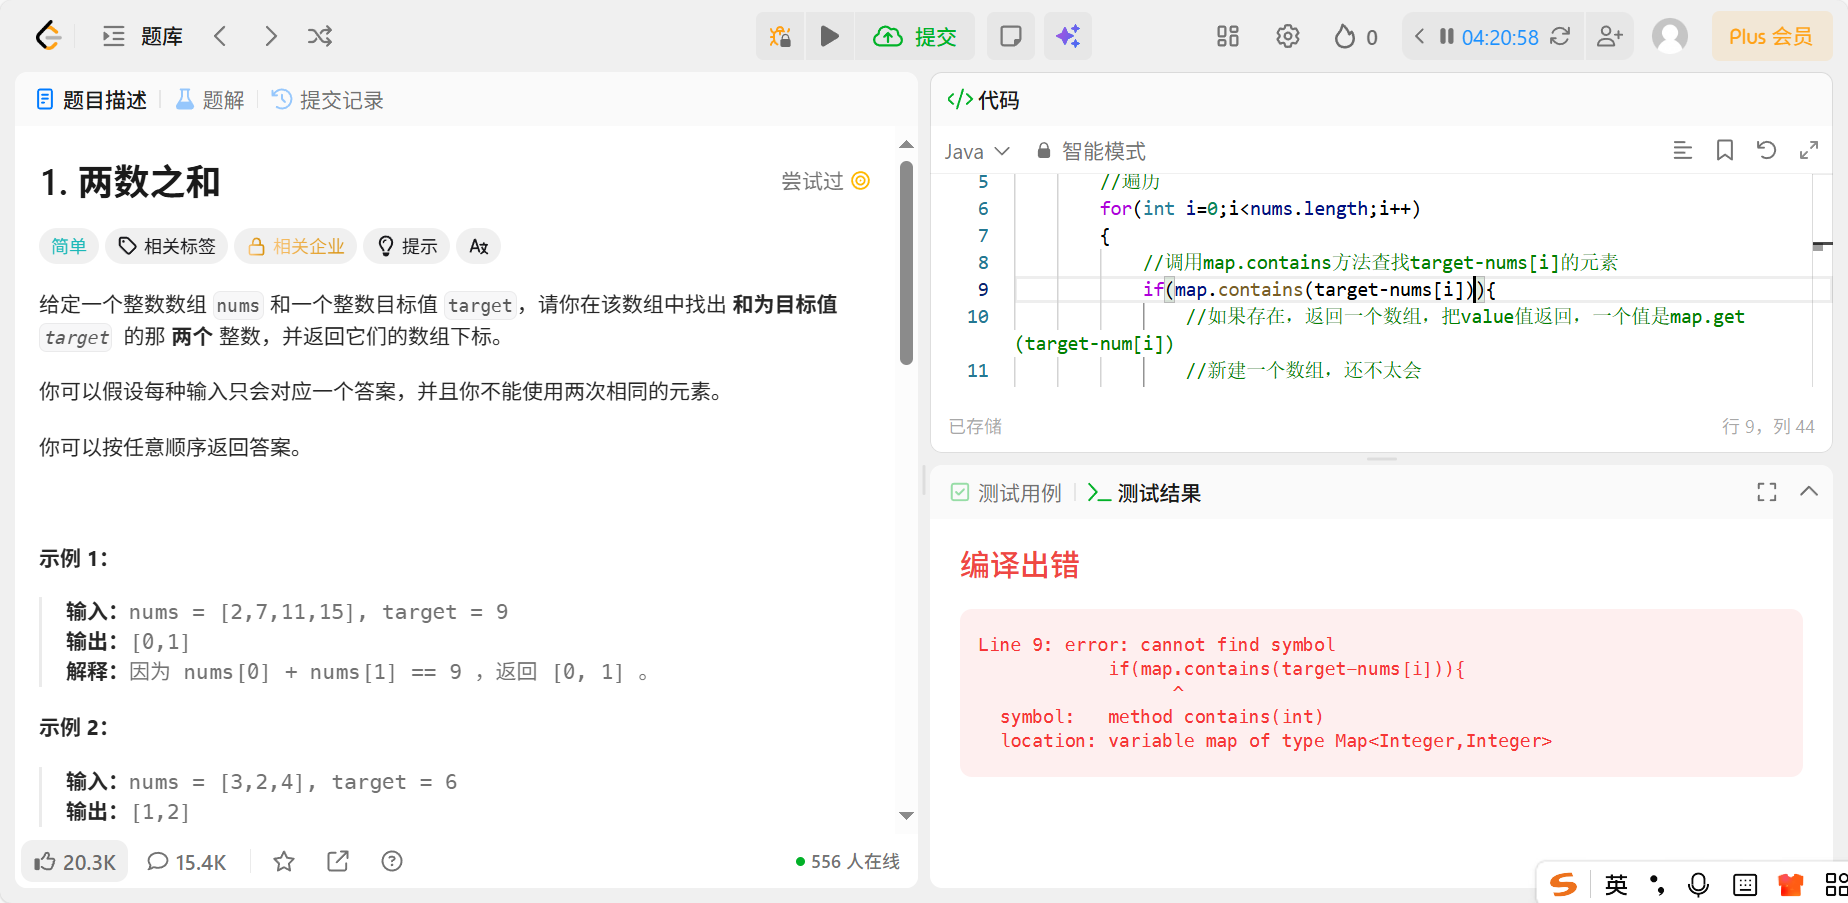Open the AI sparkle assistant icon
The image size is (1848, 903).
click(x=1068, y=37)
